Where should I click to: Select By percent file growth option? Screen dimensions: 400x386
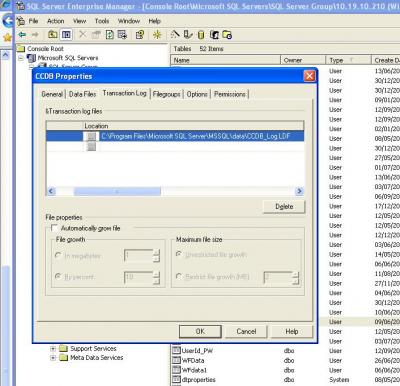point(58,276)
